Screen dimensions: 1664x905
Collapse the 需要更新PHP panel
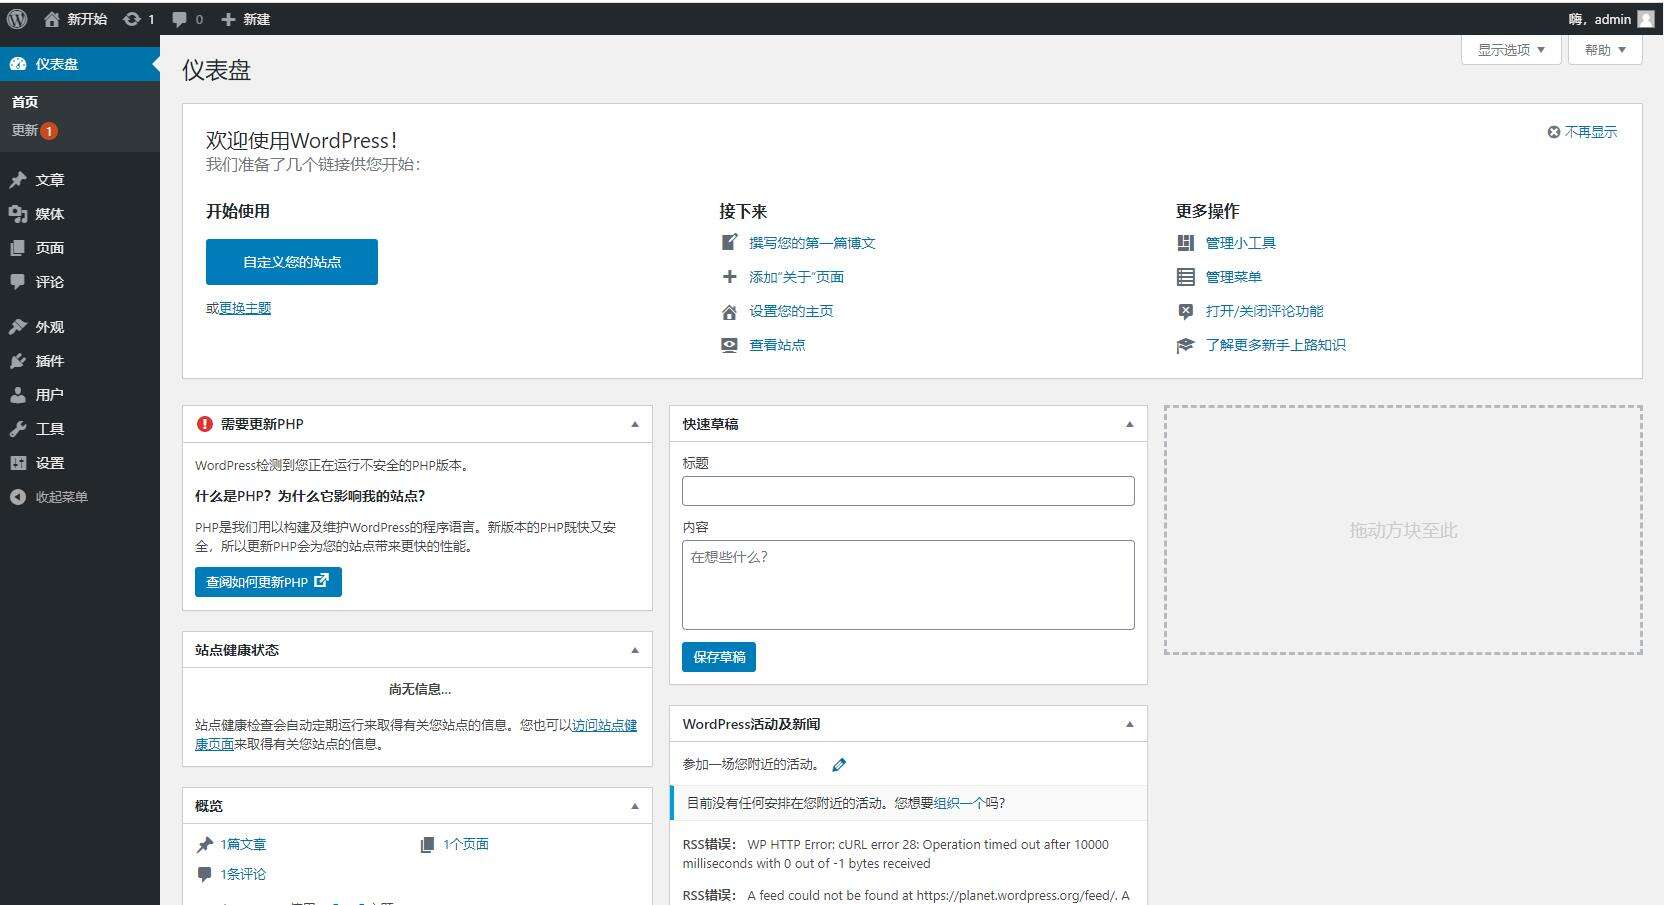(x=635, y=424)
